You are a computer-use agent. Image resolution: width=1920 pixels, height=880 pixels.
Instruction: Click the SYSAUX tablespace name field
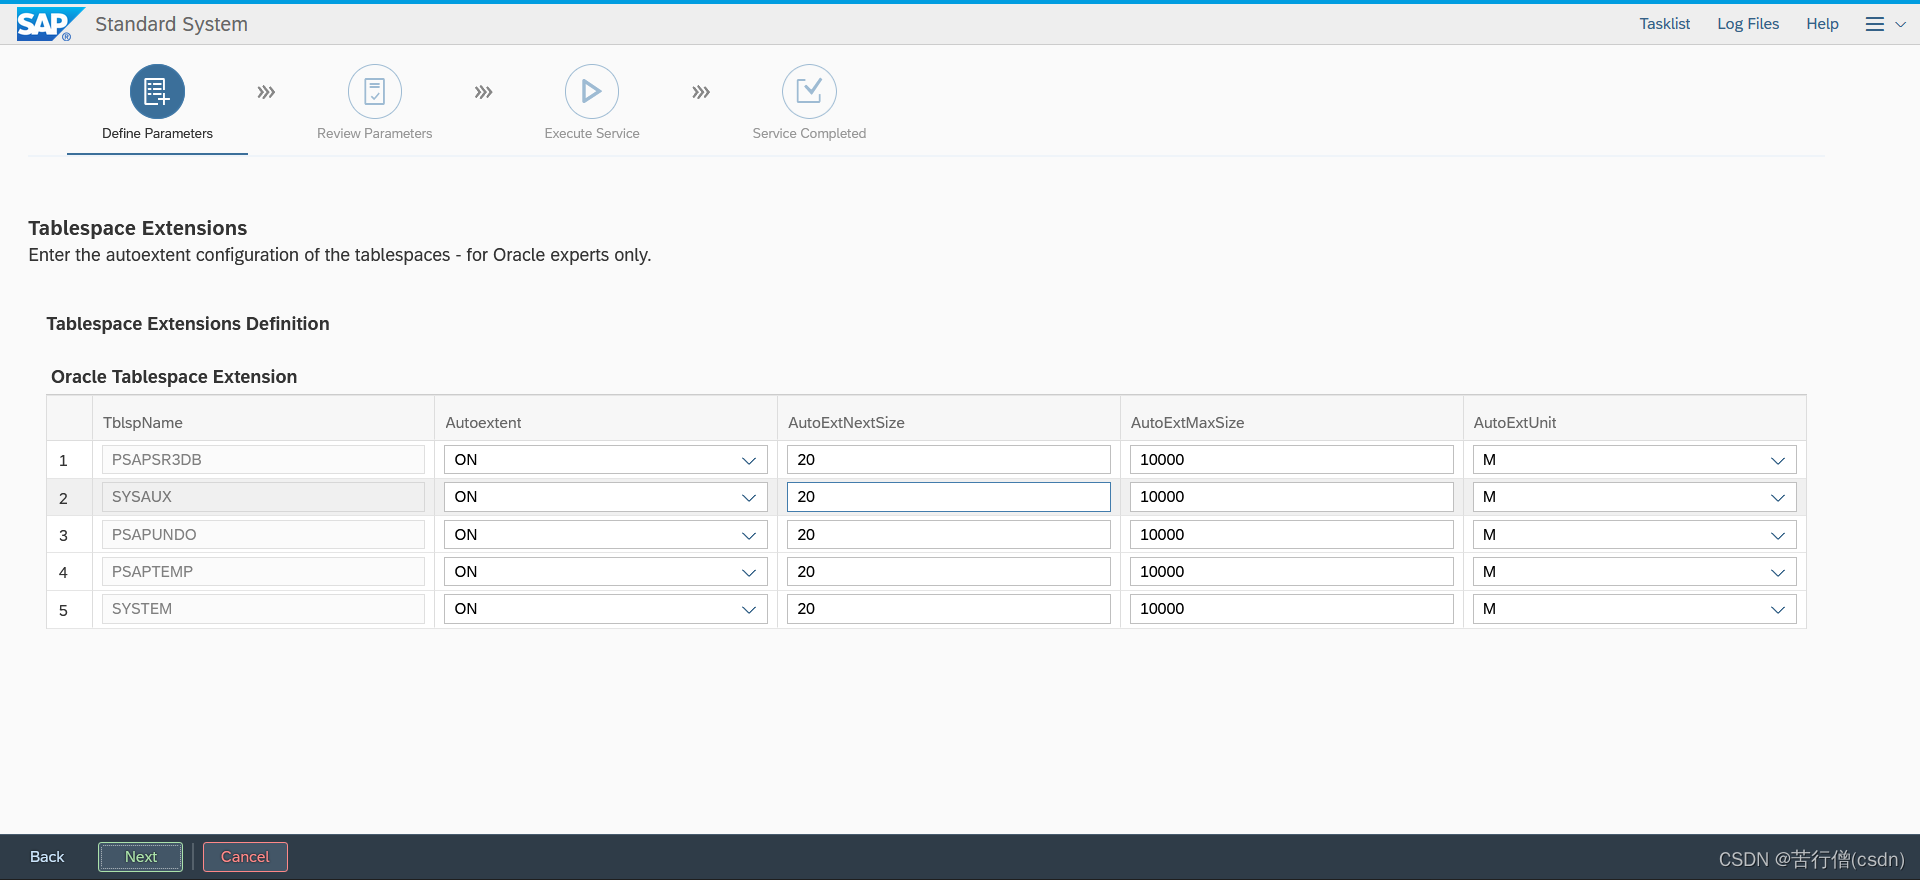click(263, 497)
